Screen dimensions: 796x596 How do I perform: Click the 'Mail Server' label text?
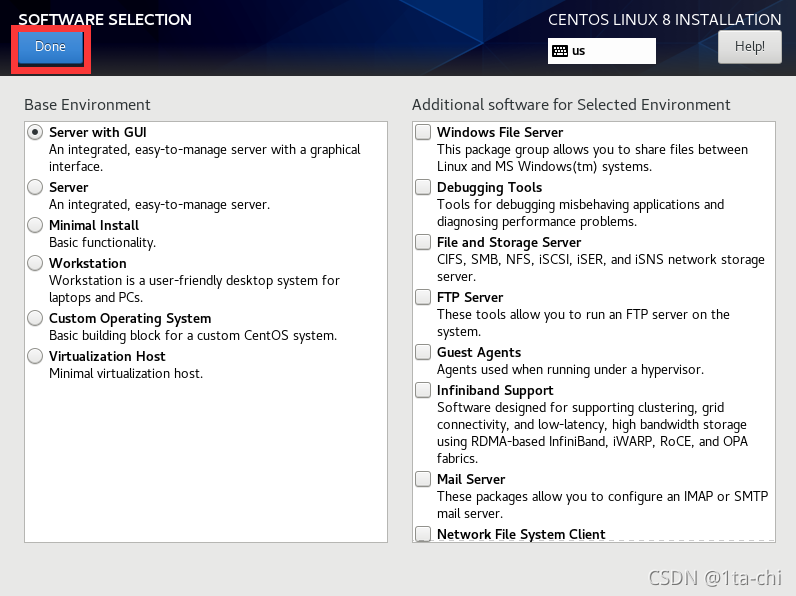[x=471, y=479]
